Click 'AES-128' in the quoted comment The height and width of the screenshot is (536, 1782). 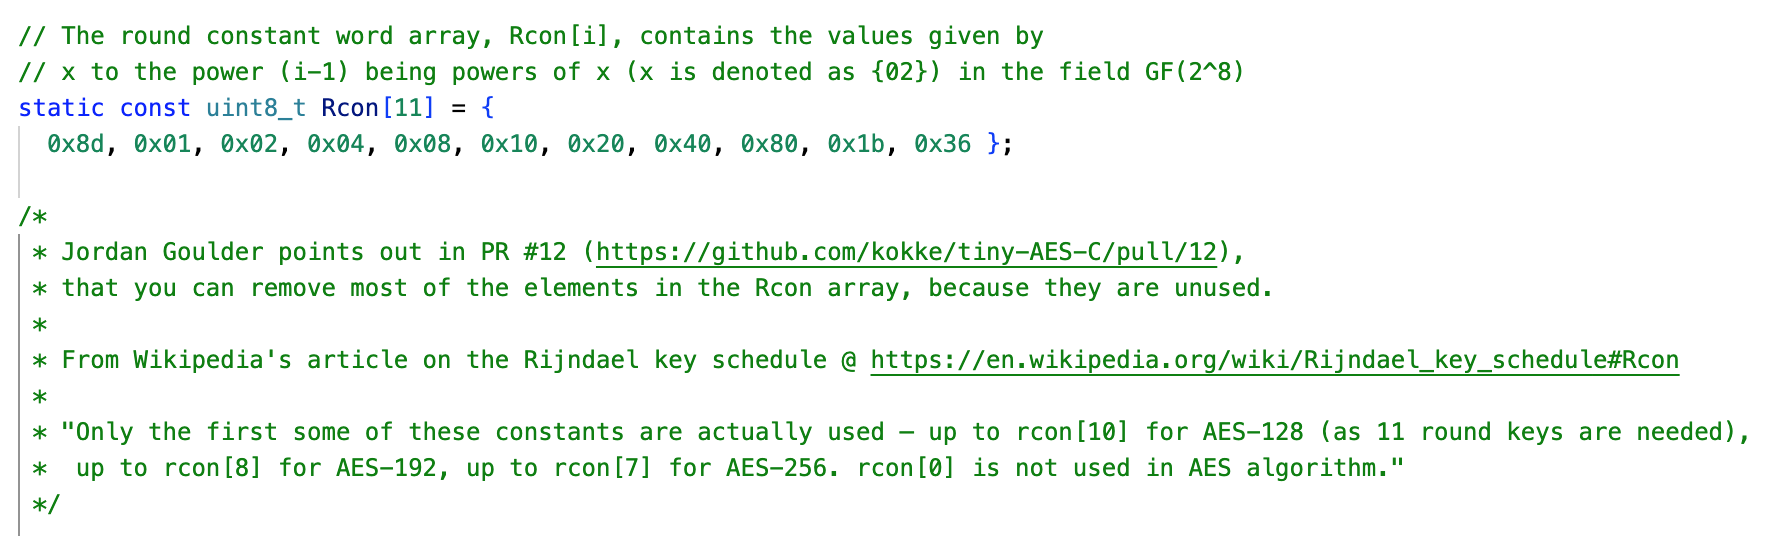[x=1252, y=432]
